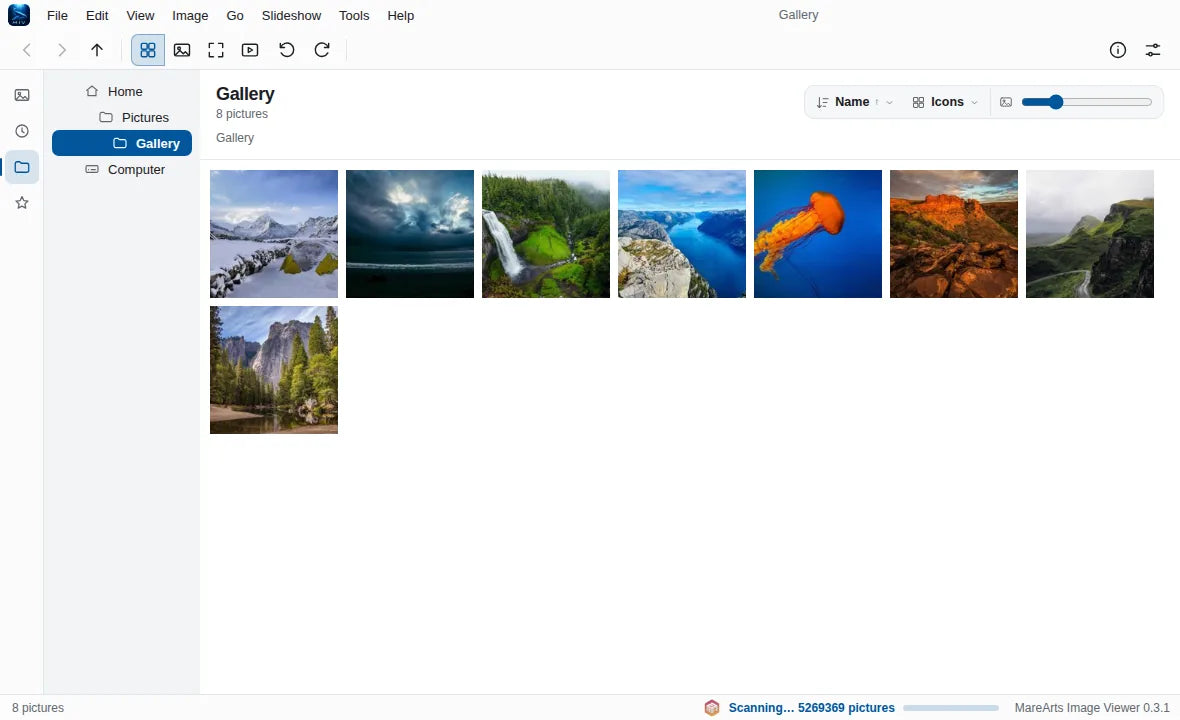Select the red canyon rocks thumbnail
This screenshot has width=1180, height=720.
click(x=953, y=234)
